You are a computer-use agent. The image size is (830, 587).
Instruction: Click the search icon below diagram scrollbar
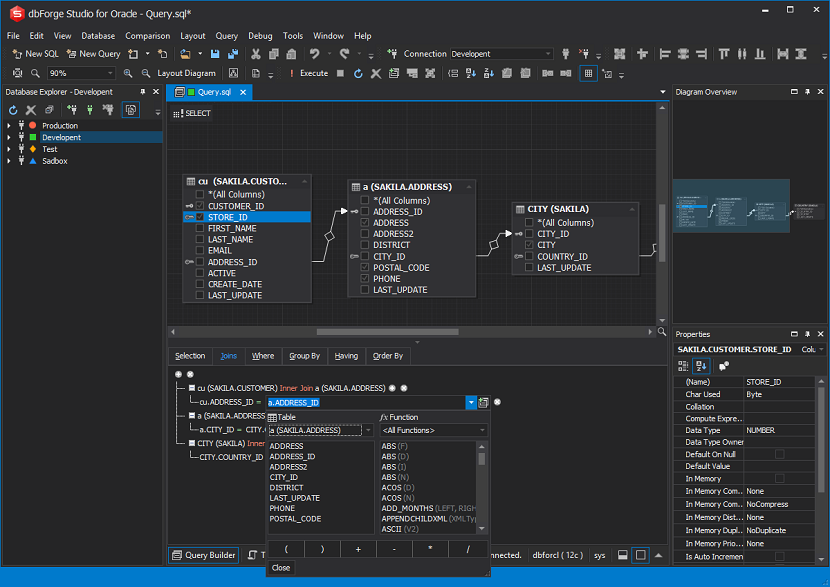pyautogui.click(x=662, y=331)
